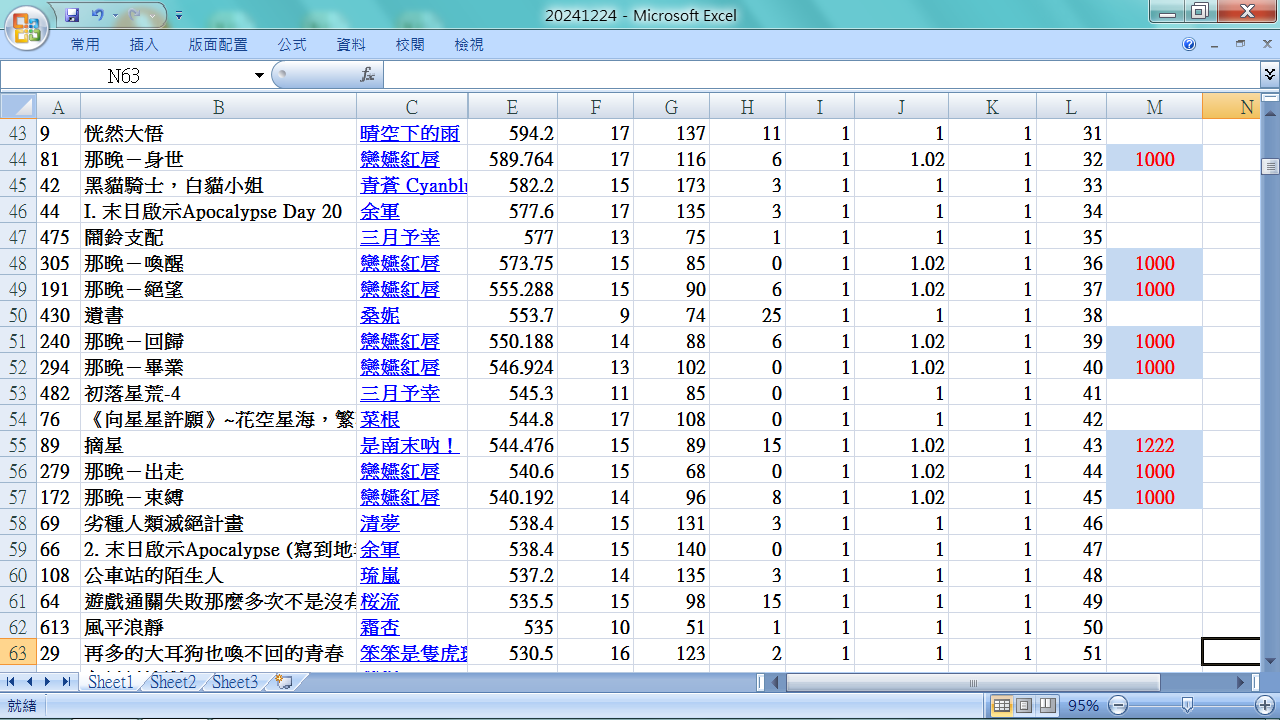Switch to Sheet3 tab
This screenshot has height=720, width=1280.
coord(235,682)
